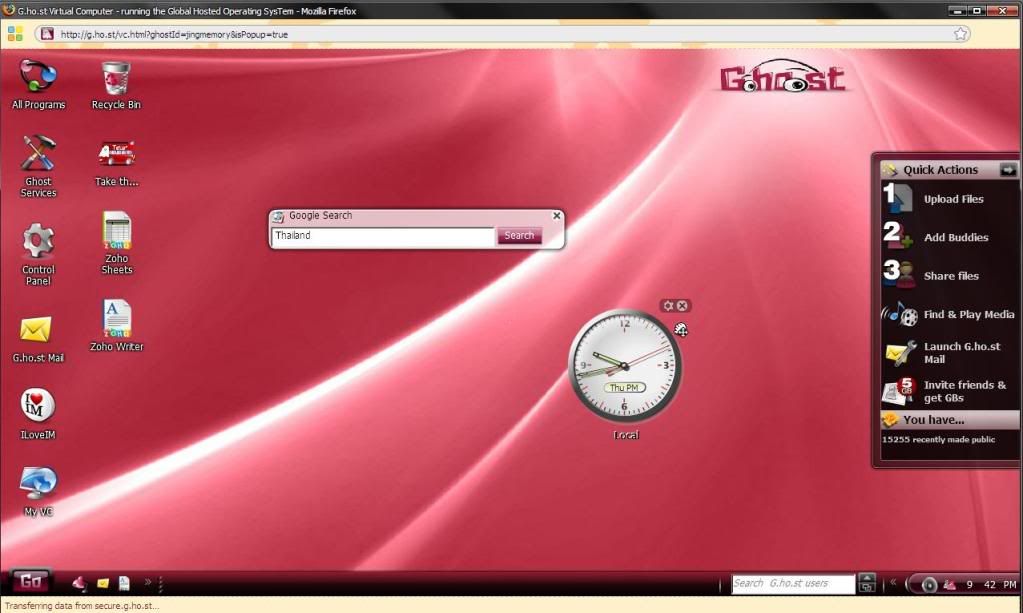The image size is (1023, 613).
Task: Expand the system tray with the left chevron
Action: tap(893, 582)
